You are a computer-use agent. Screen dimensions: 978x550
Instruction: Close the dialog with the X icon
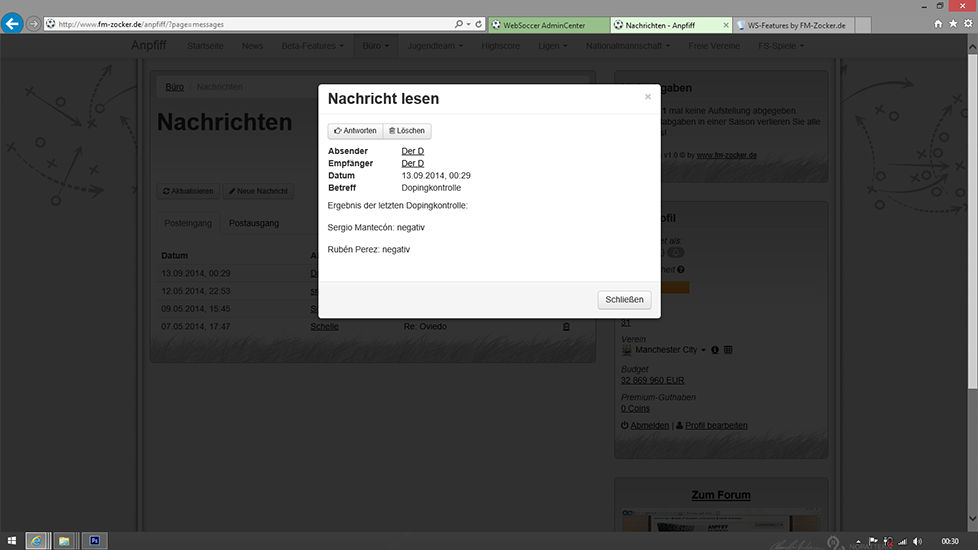[648, 97]
